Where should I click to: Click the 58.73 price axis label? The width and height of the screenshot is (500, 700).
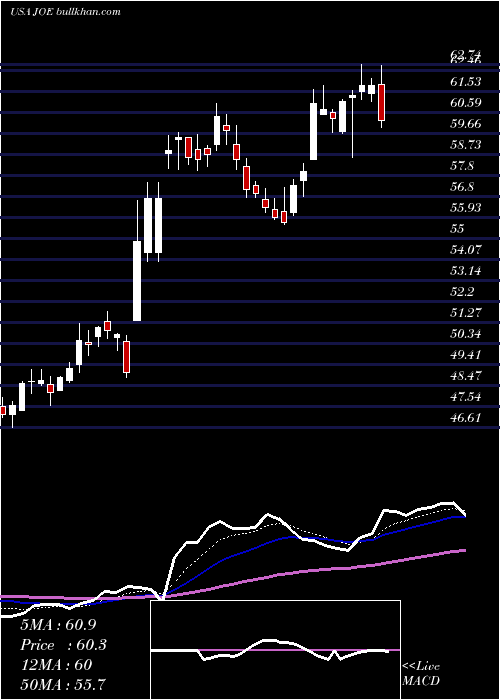tap(466, 145)
